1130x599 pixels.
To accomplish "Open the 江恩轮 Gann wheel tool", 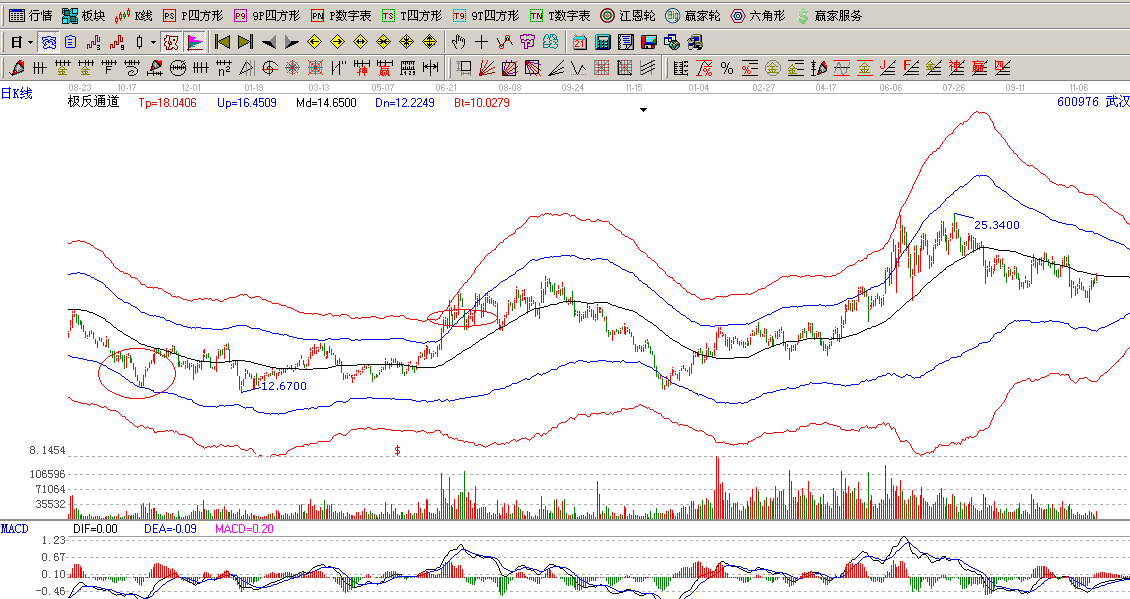I will 628,16.
